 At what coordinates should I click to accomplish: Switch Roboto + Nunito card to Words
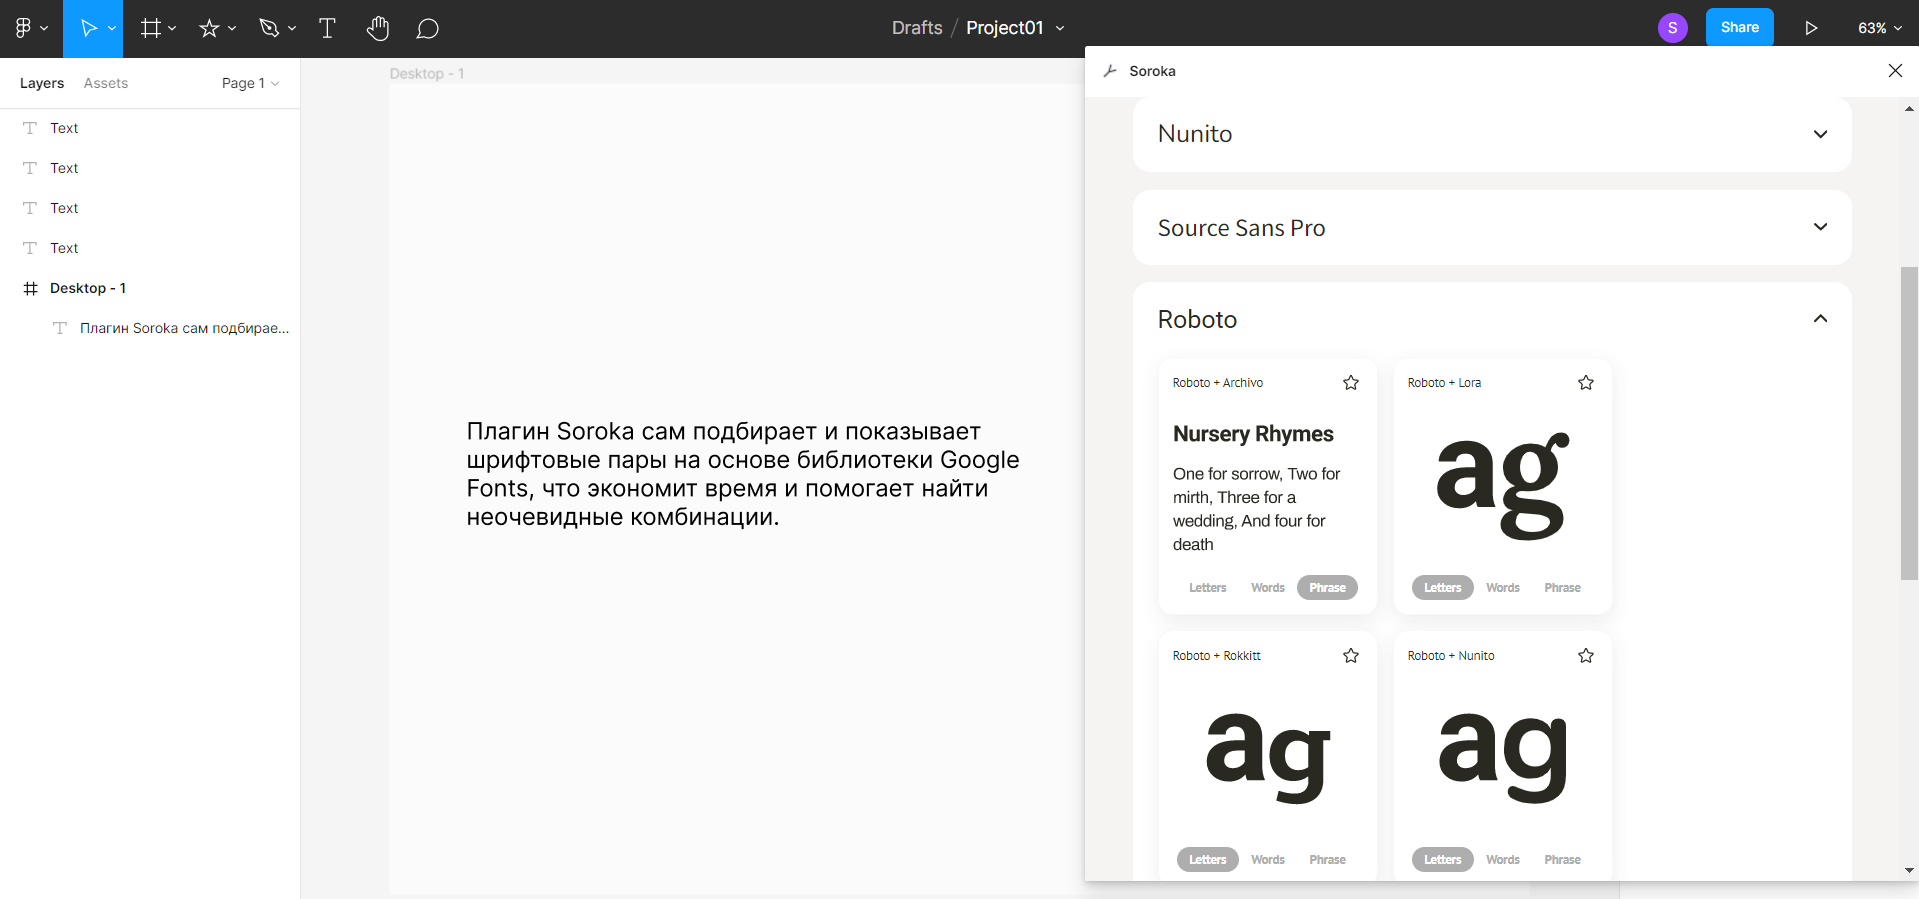(1502, 860)
